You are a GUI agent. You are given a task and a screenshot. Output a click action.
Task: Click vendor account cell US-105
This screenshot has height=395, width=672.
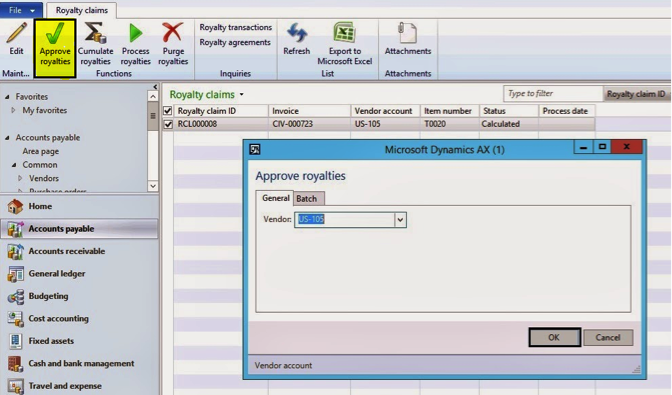point(385,124)
